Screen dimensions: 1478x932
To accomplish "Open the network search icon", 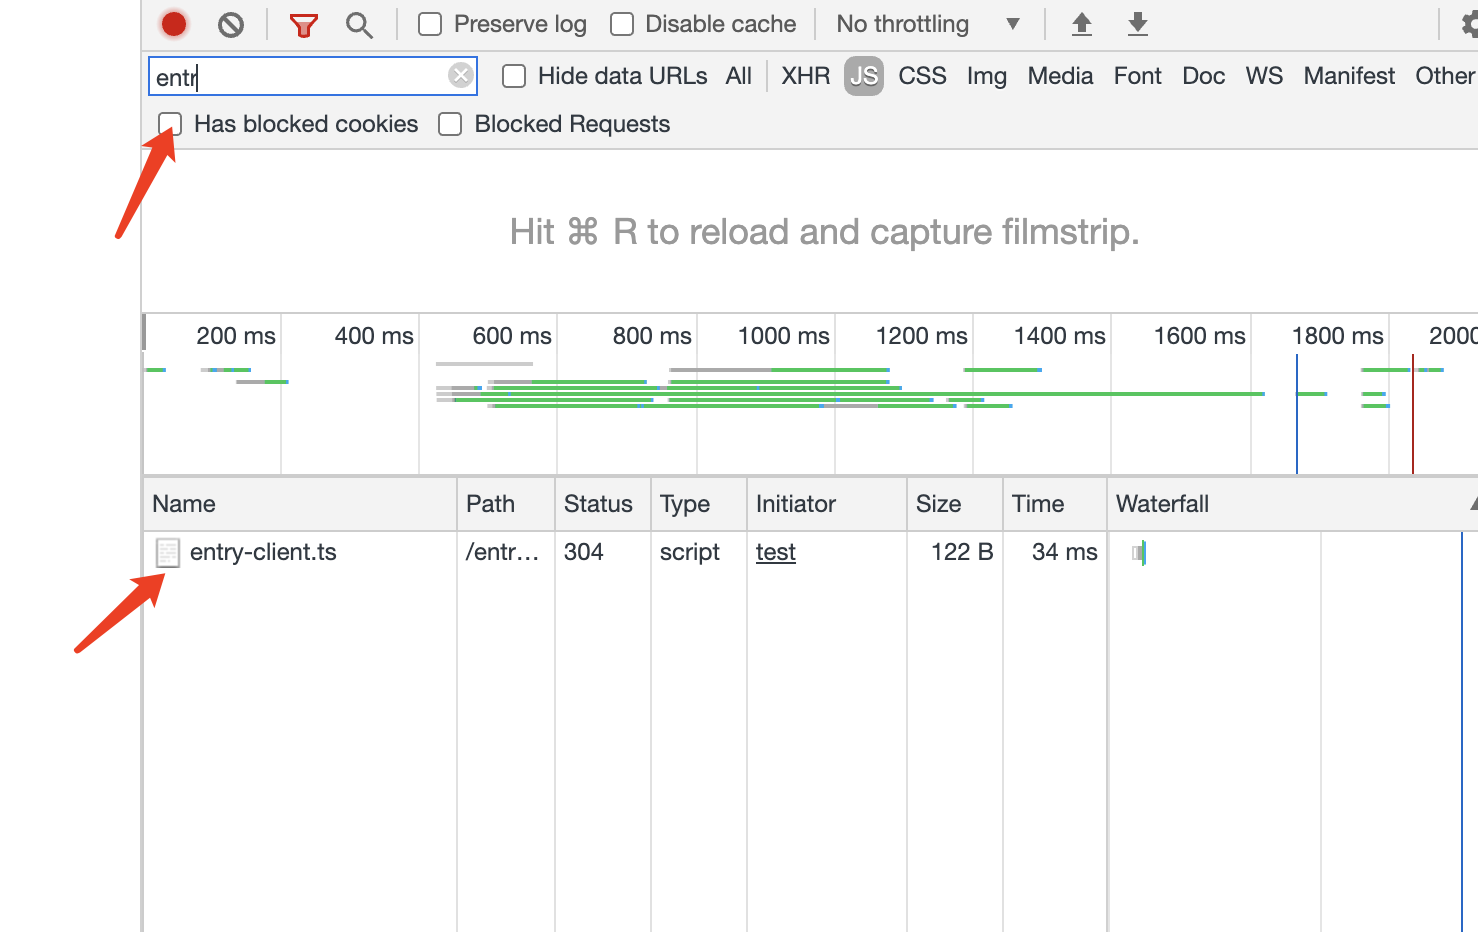I will (359, 24).
